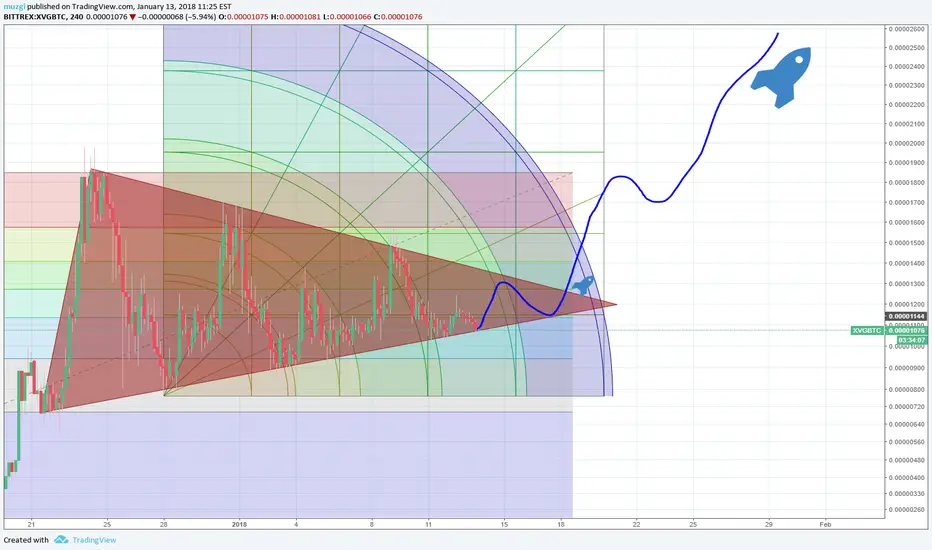This screenshot has width=932, height=550.
Task: Click the 15 date axis label
Action: click(504, 524)
